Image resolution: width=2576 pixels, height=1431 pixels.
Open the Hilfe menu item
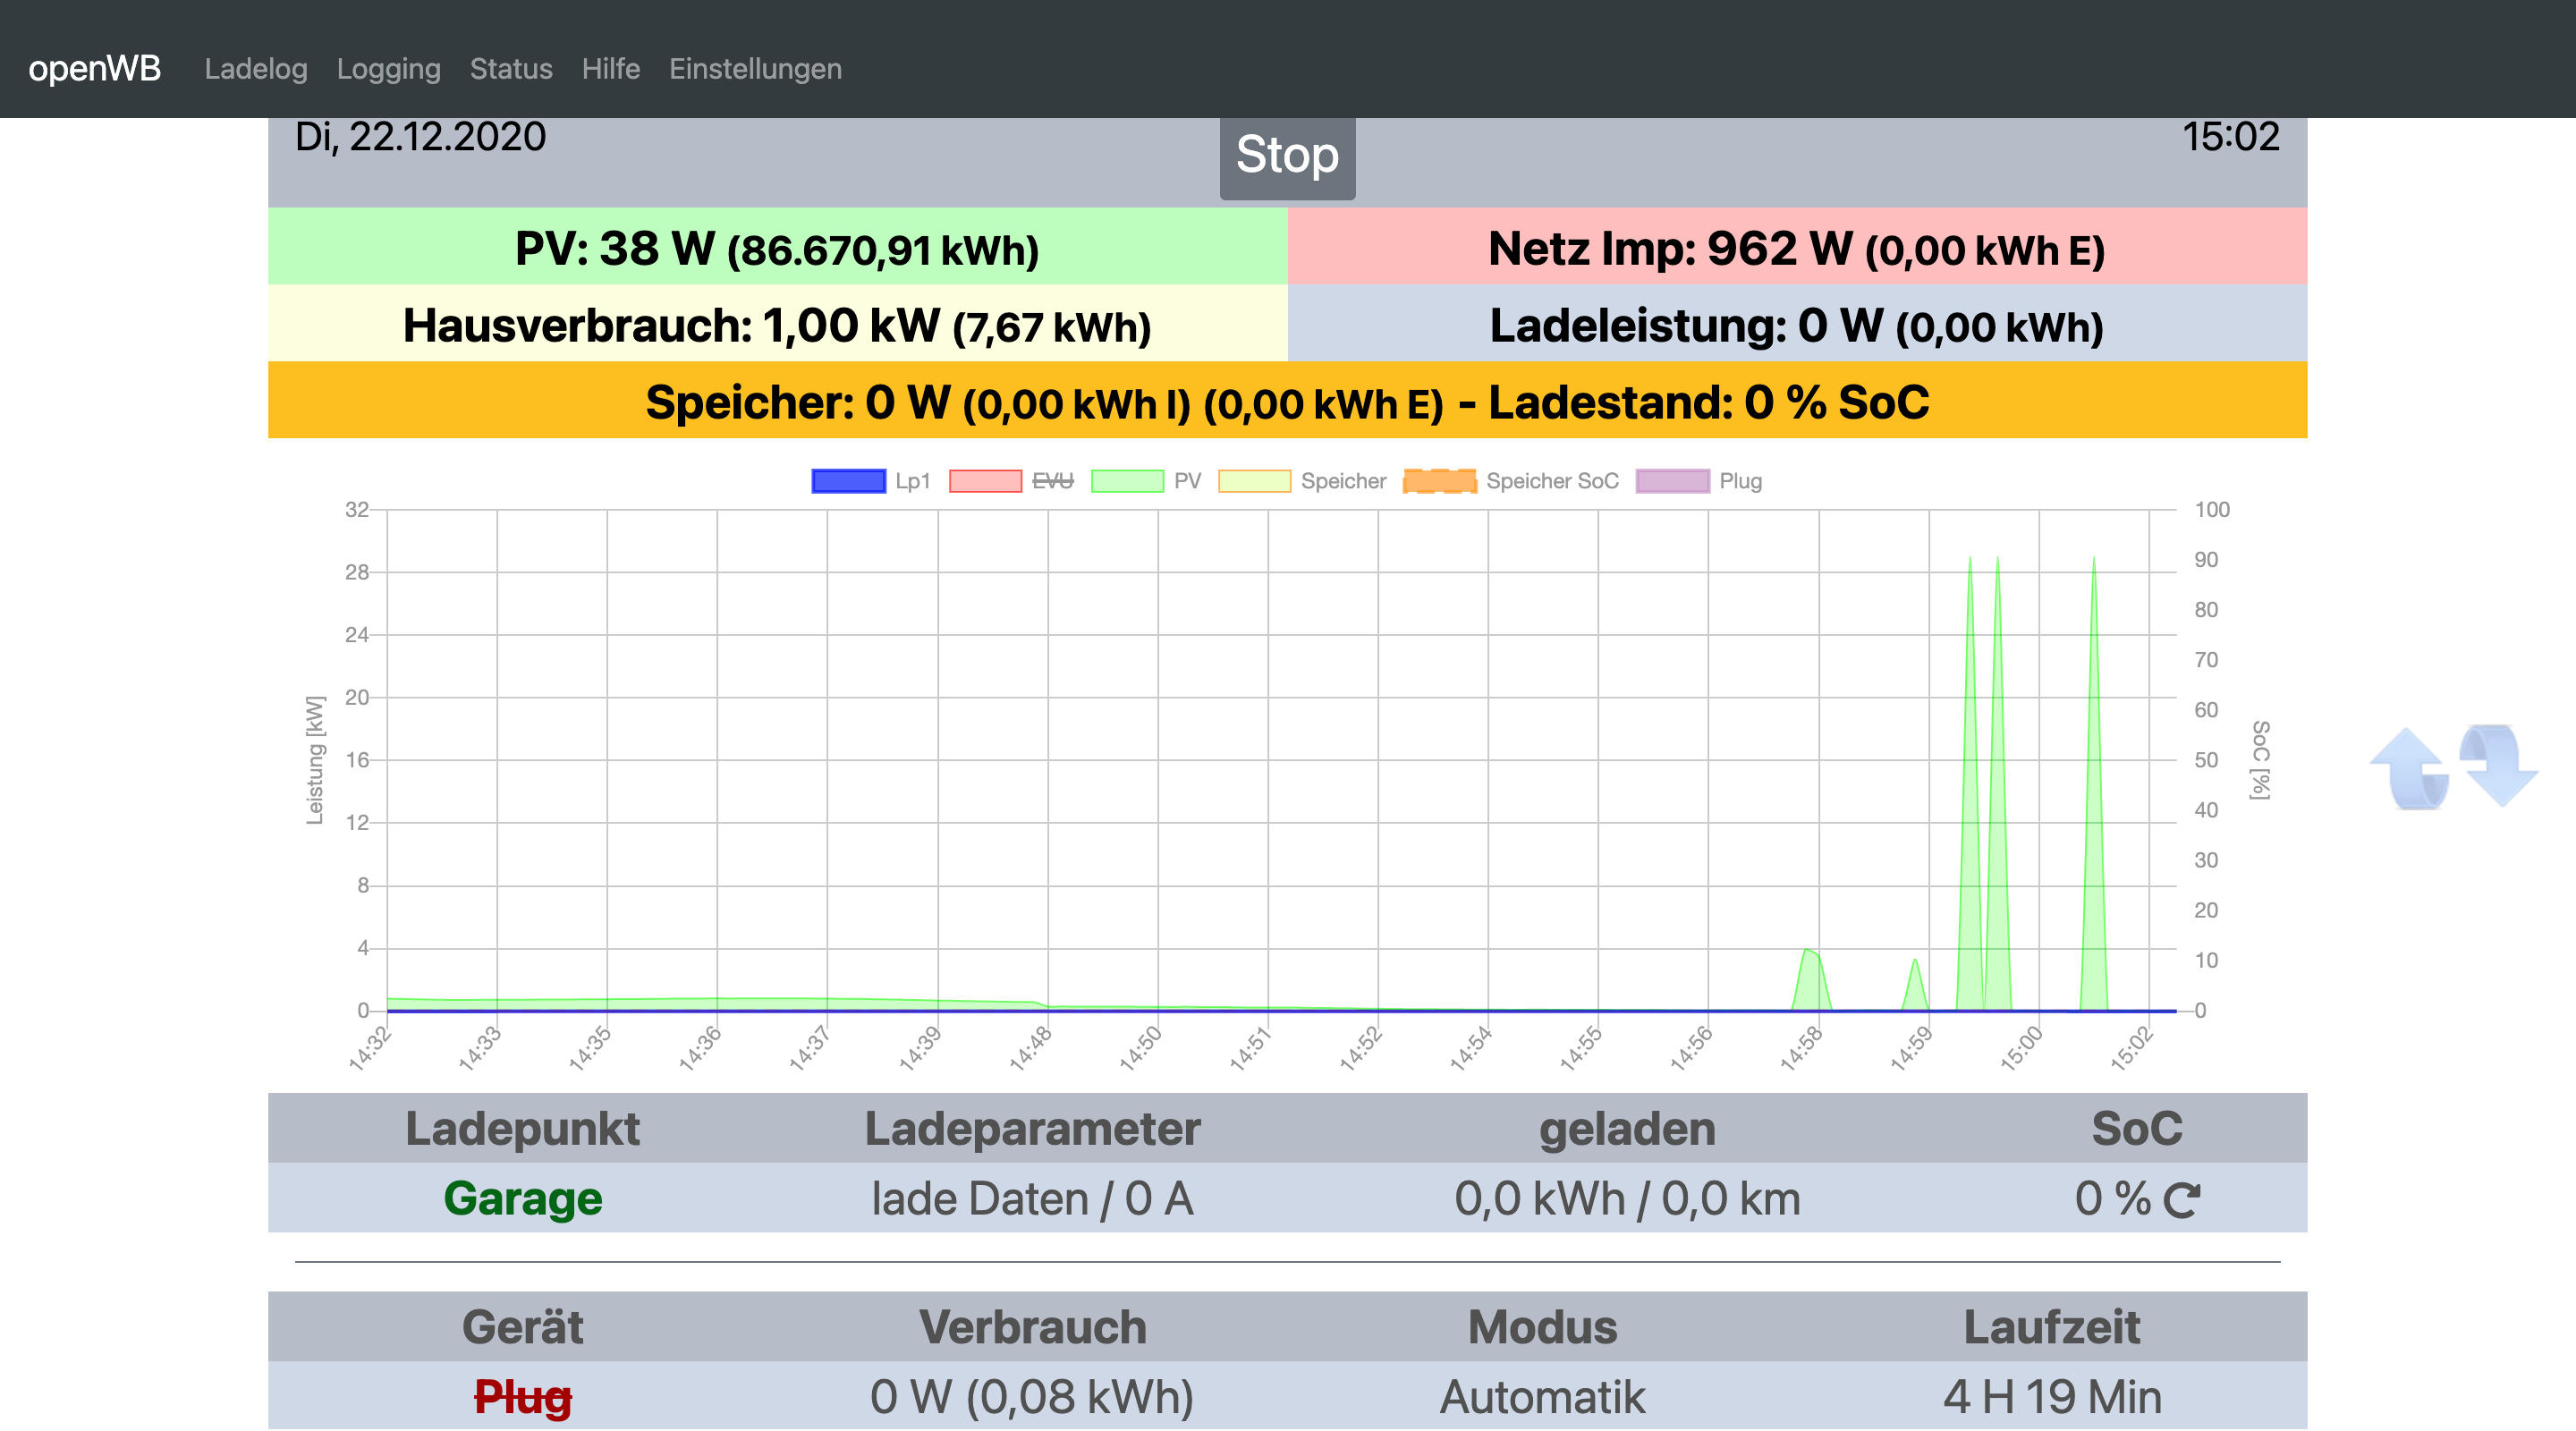point(610,69)
